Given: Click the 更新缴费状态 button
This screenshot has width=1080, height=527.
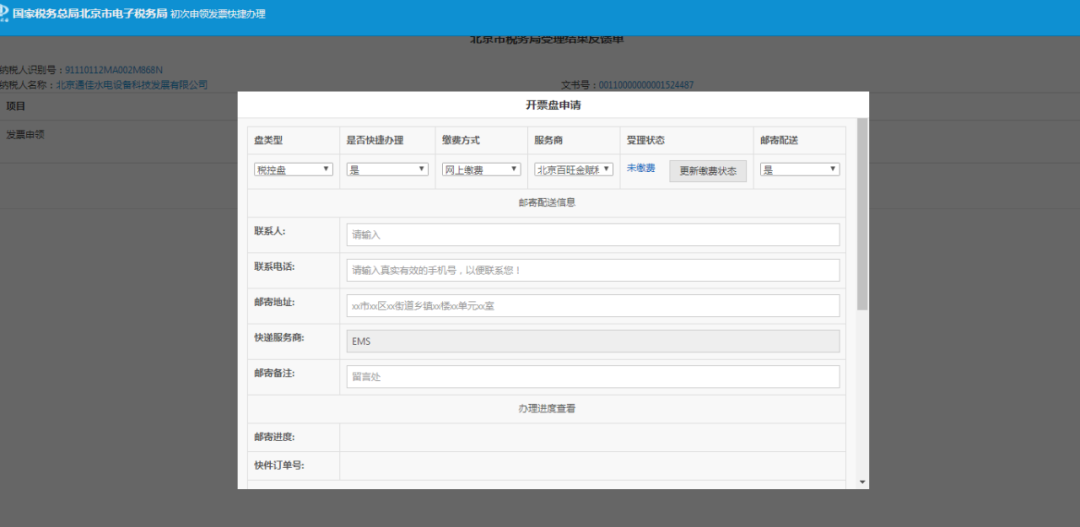Looking at the screenshot, I should tap(707, 171).
